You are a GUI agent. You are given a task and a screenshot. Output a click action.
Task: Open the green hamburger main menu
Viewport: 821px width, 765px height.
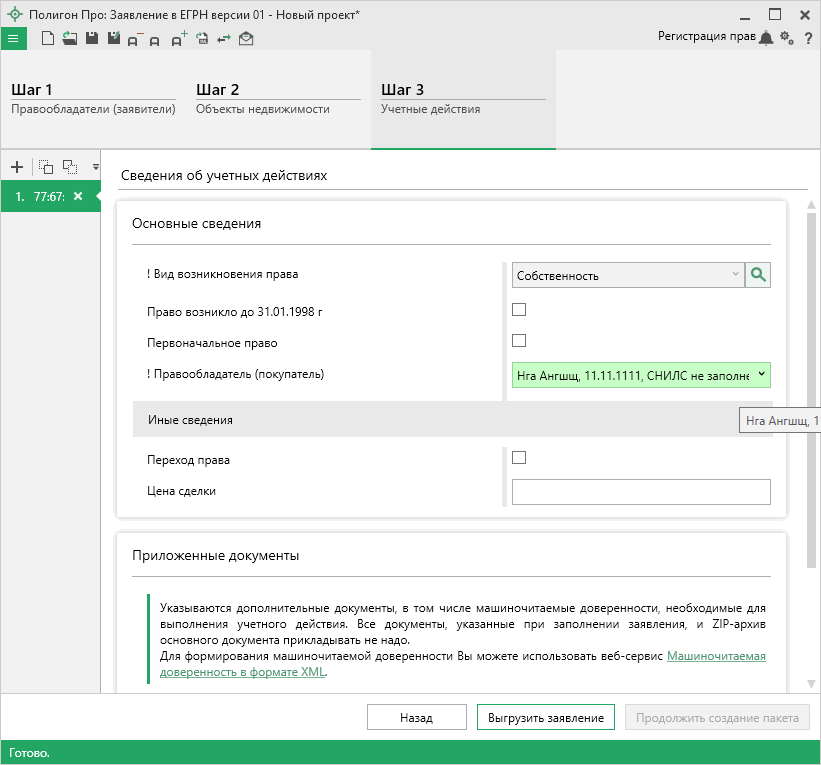pos(13,39)
